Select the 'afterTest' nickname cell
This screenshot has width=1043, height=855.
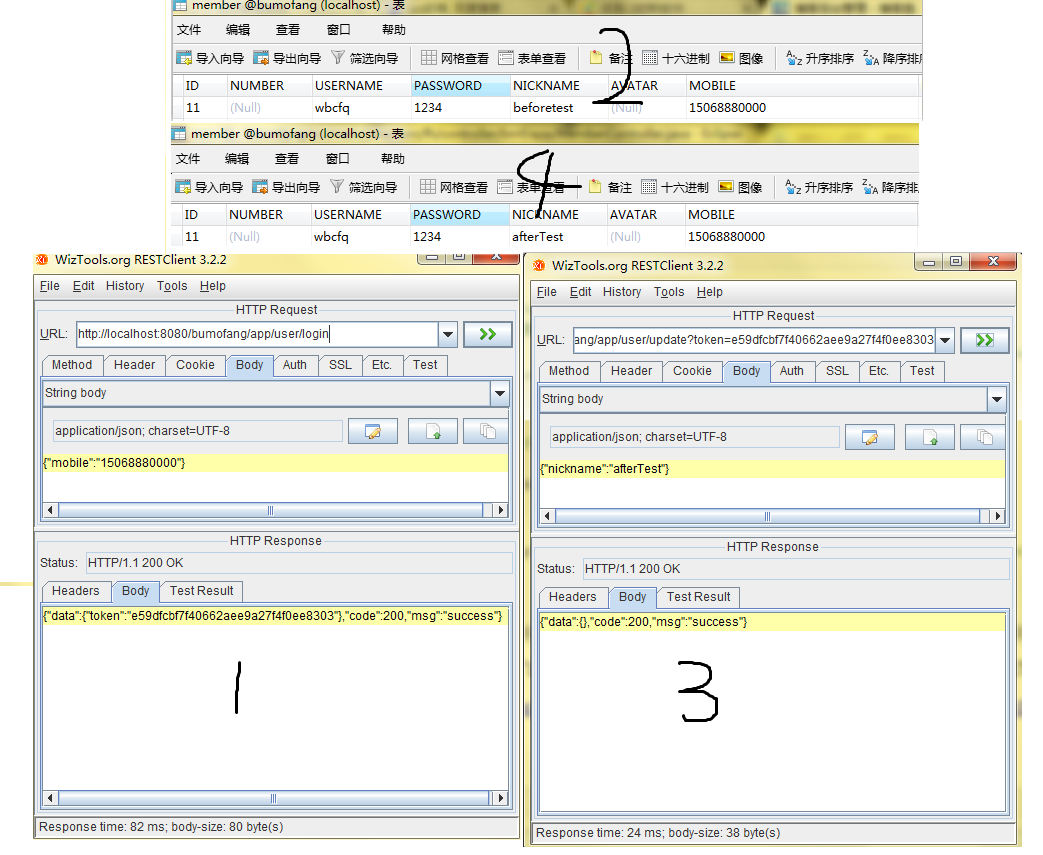click(x=557, y=237)
